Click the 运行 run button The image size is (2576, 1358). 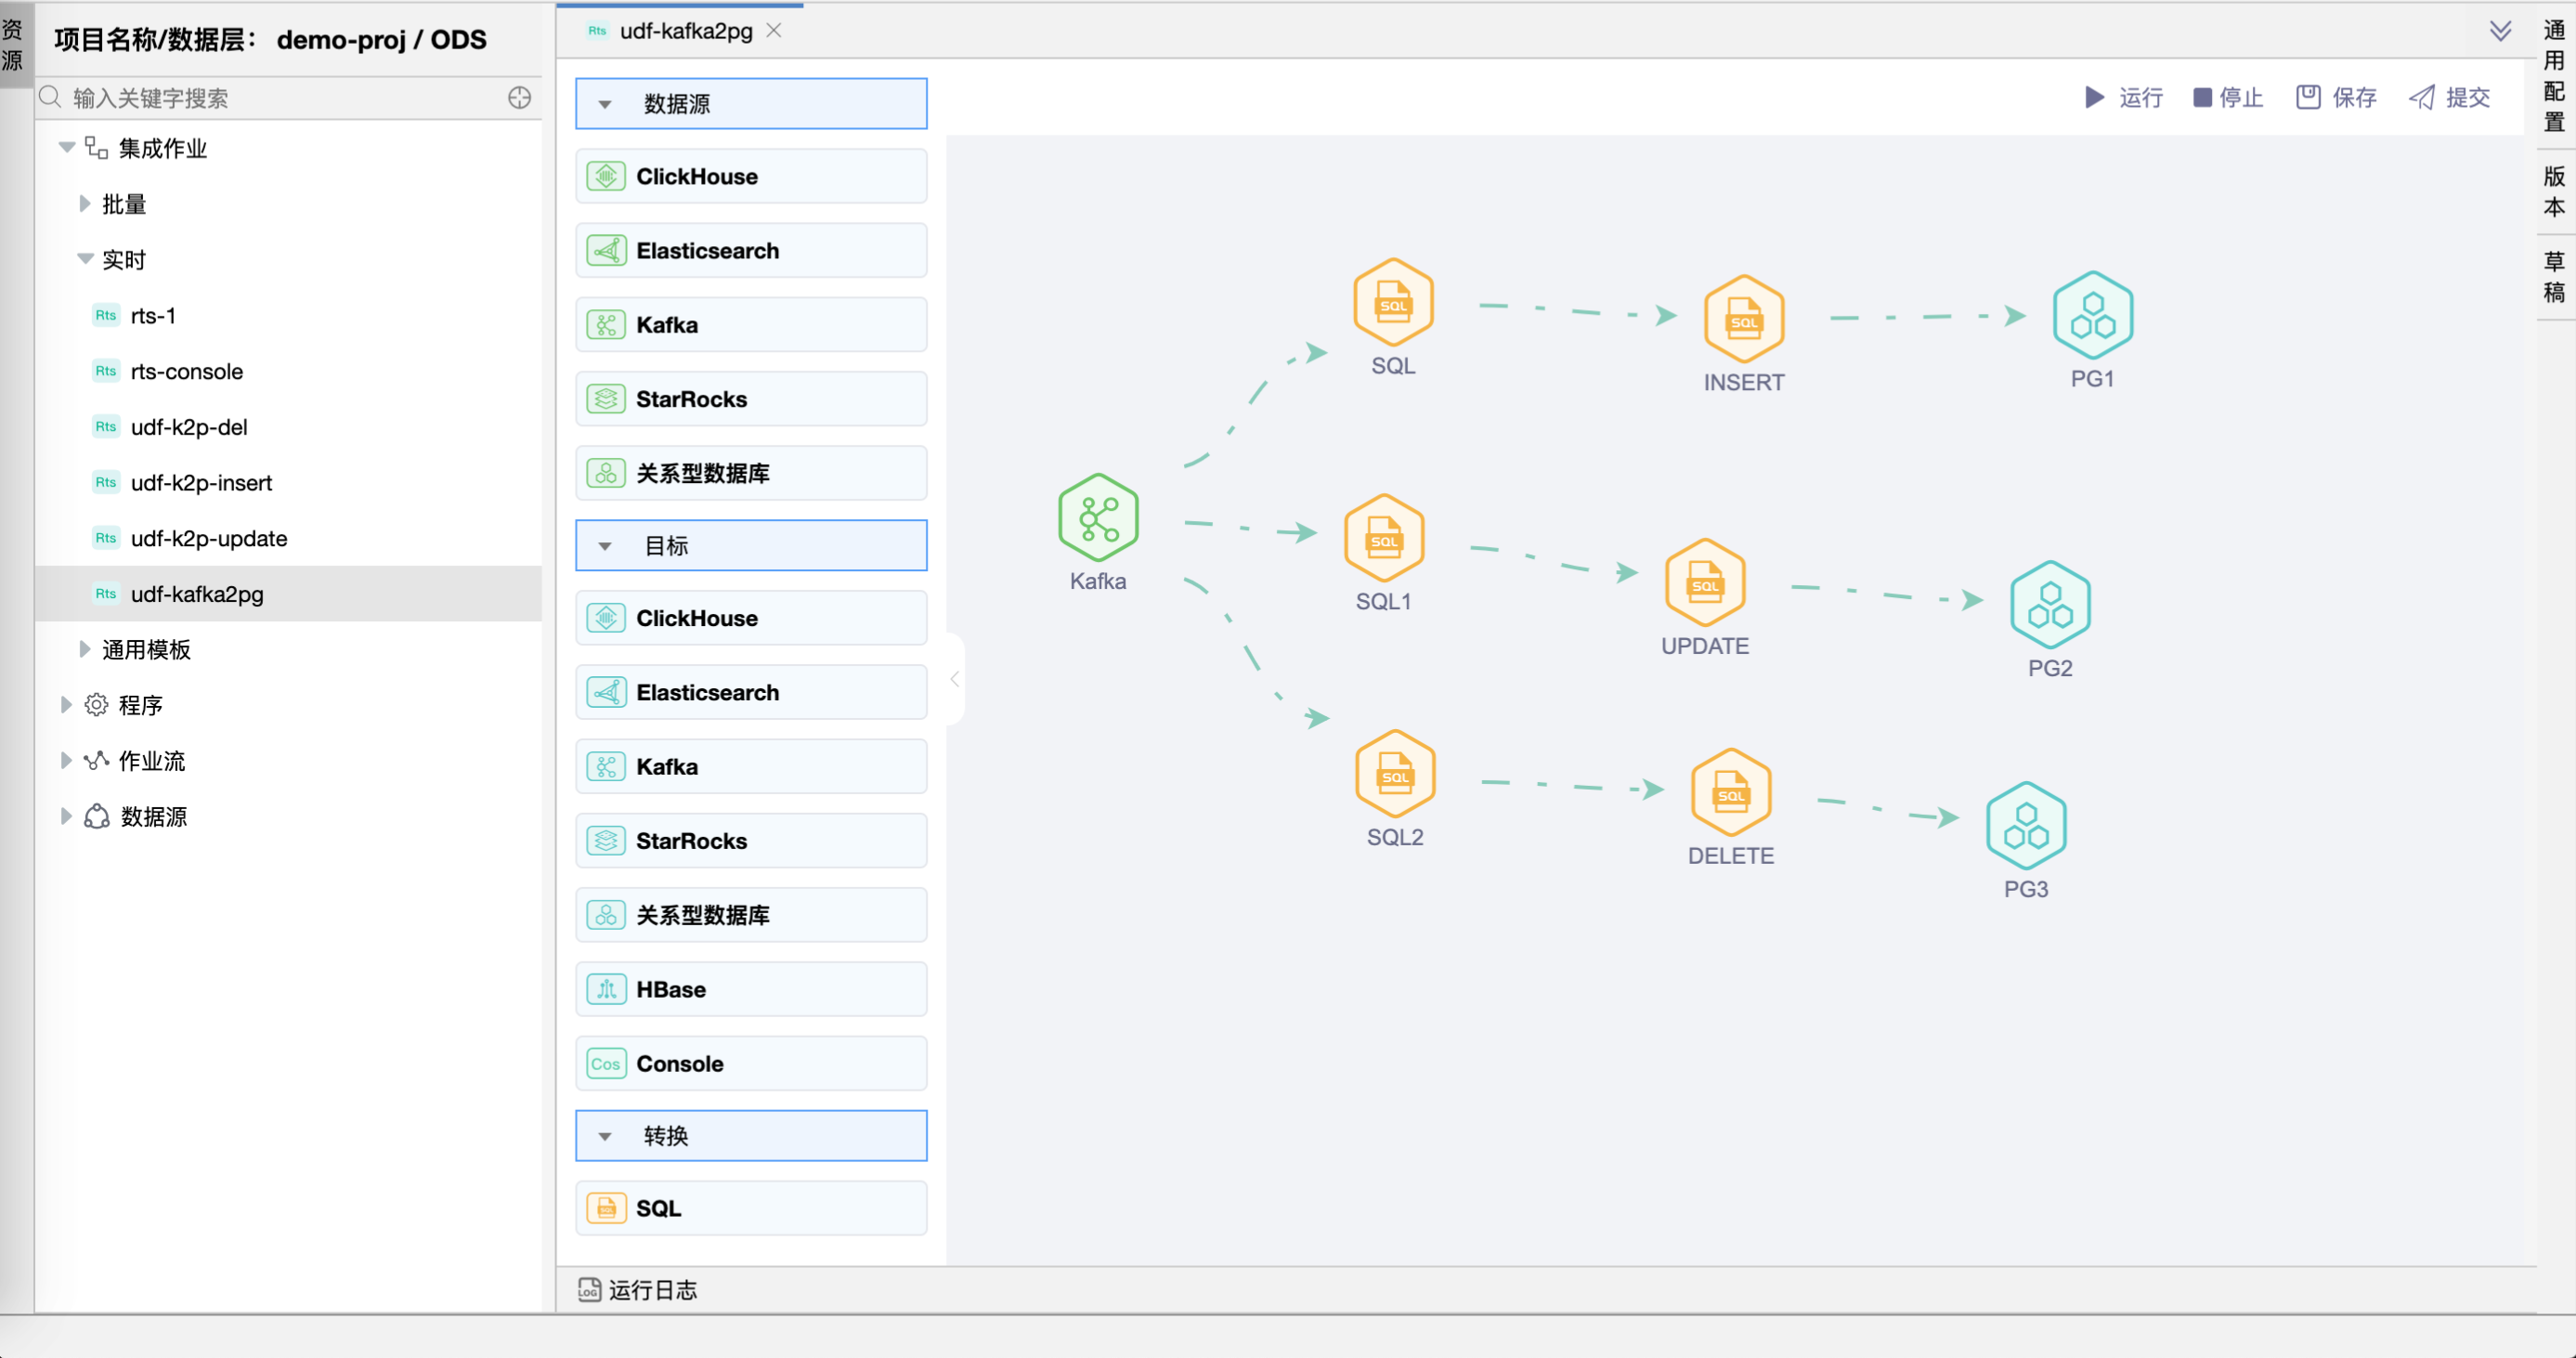[x=2123, y=97]
